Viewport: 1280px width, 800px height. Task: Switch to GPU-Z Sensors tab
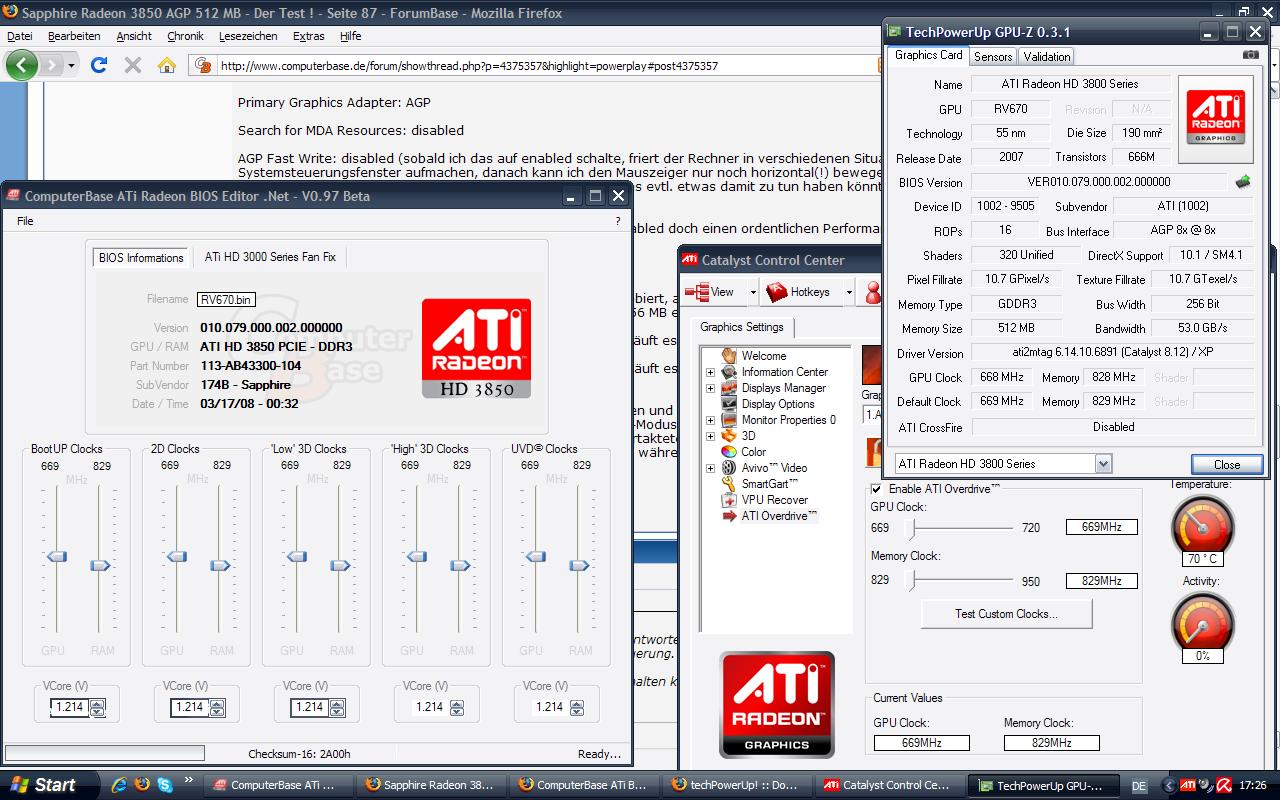click(993, 57)
